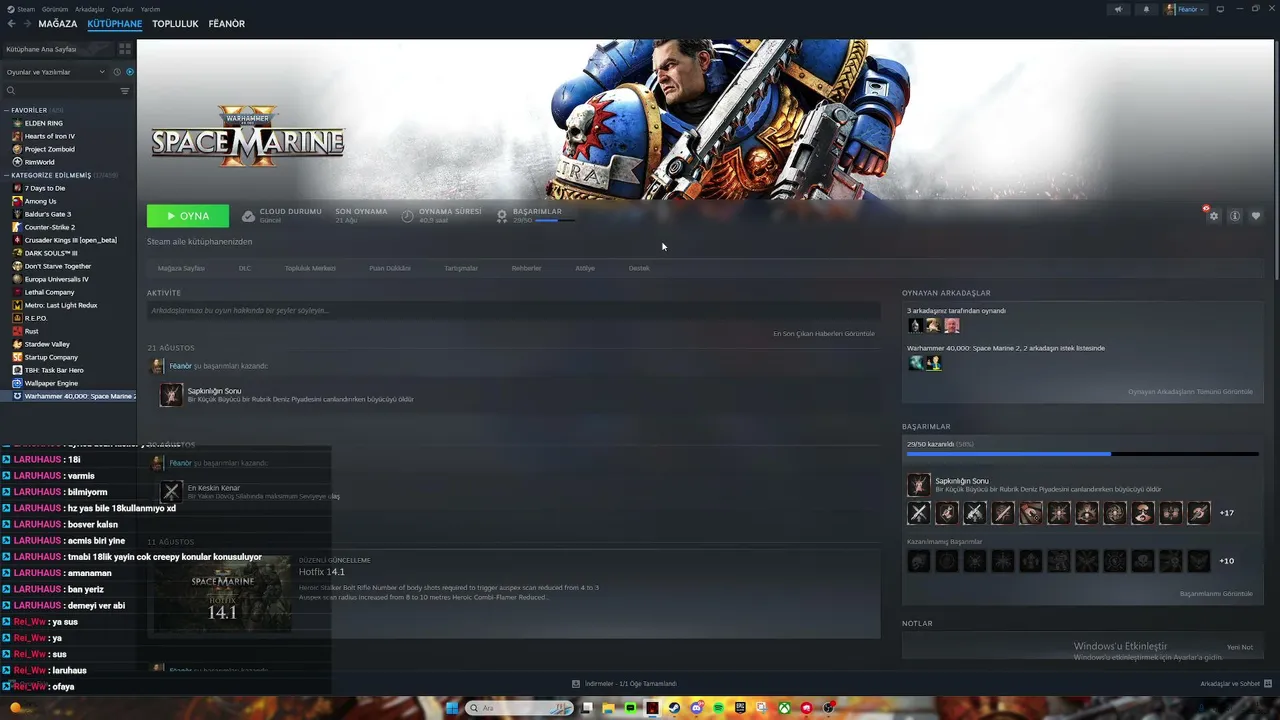Open the downloads status İndirmeler bar
Viewport: 1280px width, 720px height.
click(x=624, y=684)
